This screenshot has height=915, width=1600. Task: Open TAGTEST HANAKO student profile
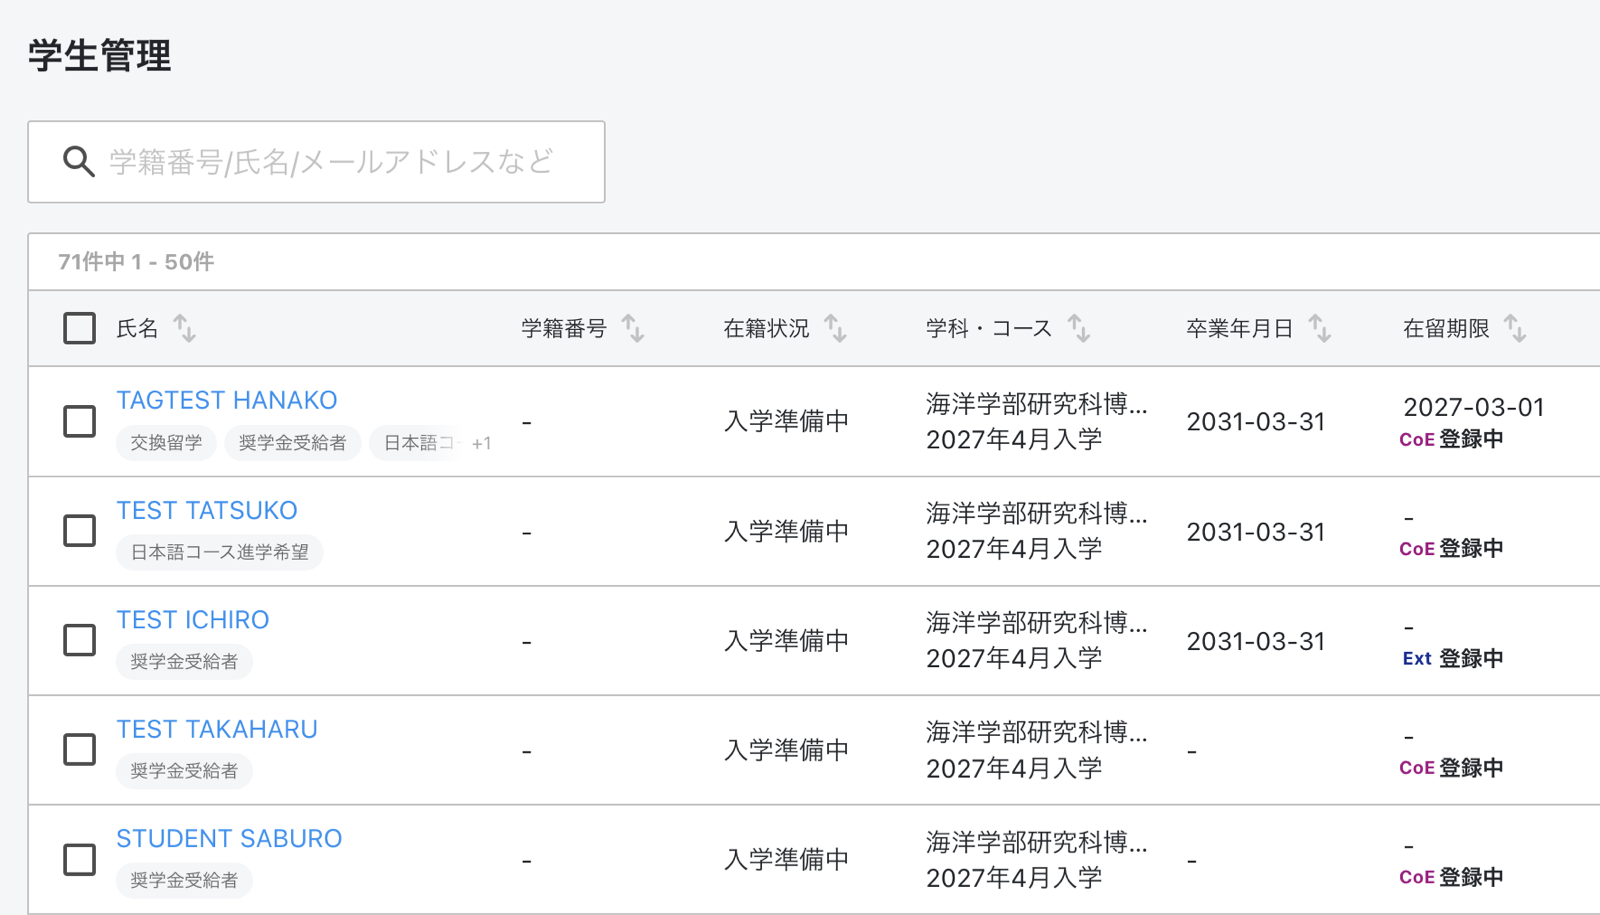click(227, 400)
